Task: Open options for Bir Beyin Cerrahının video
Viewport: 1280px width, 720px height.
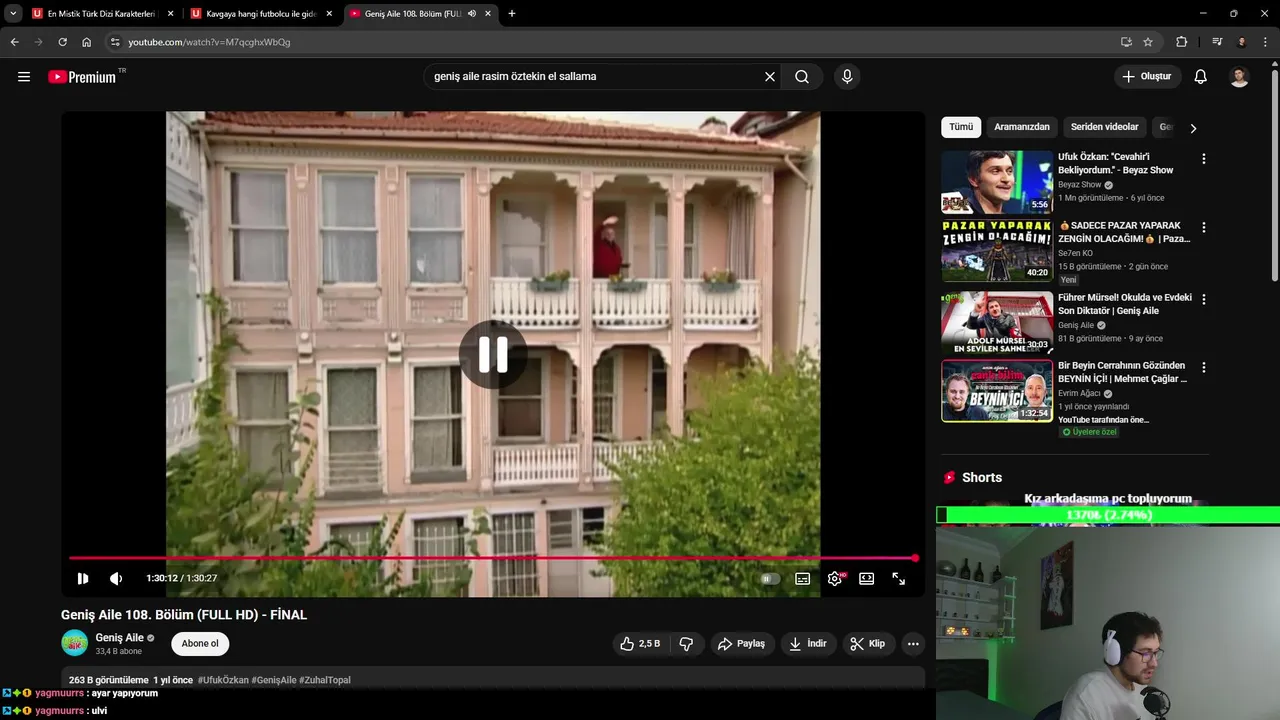Action: tap(1204, 368)
